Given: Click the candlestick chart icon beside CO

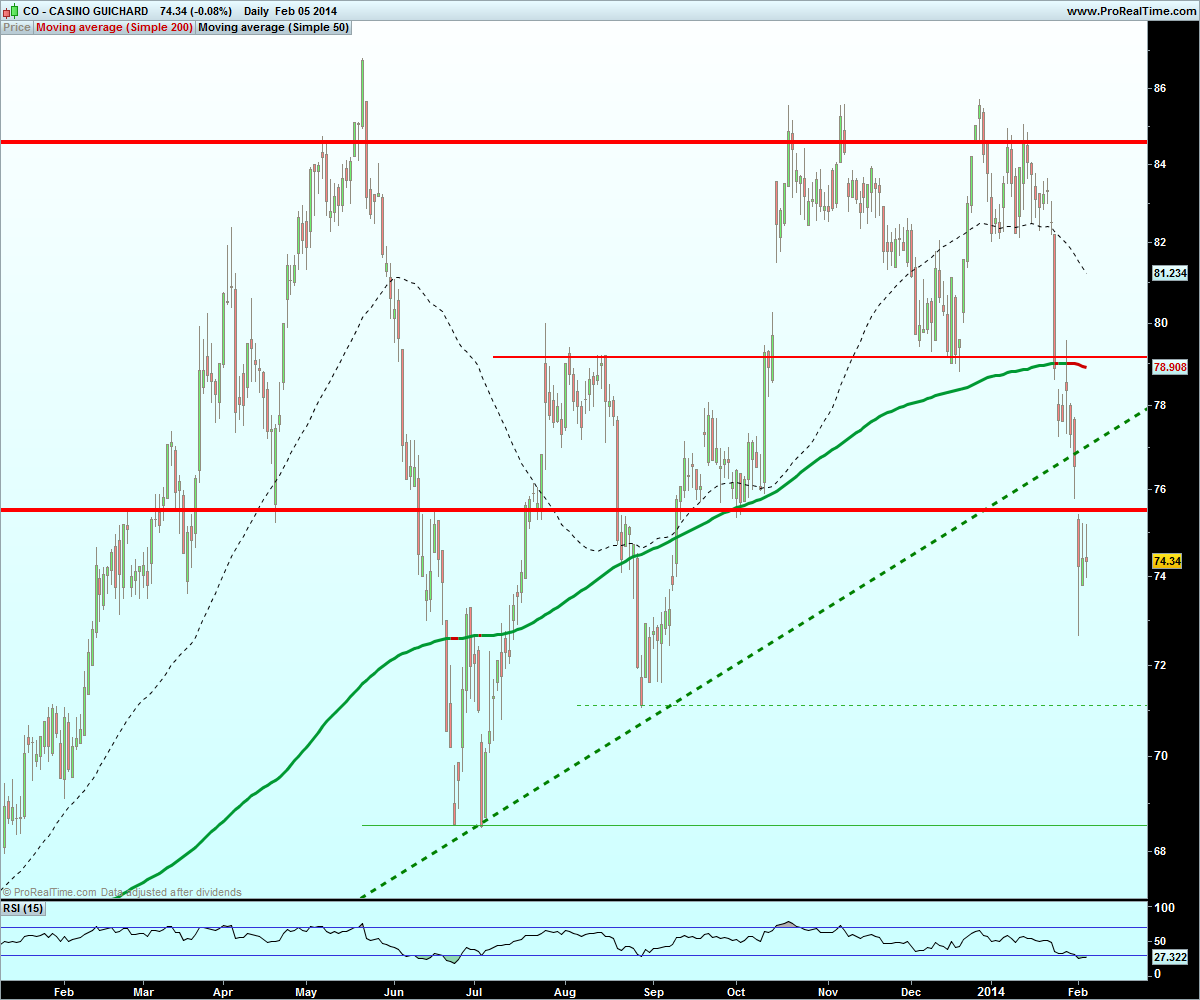Looking at the screenshot, I should coord(9,11).
